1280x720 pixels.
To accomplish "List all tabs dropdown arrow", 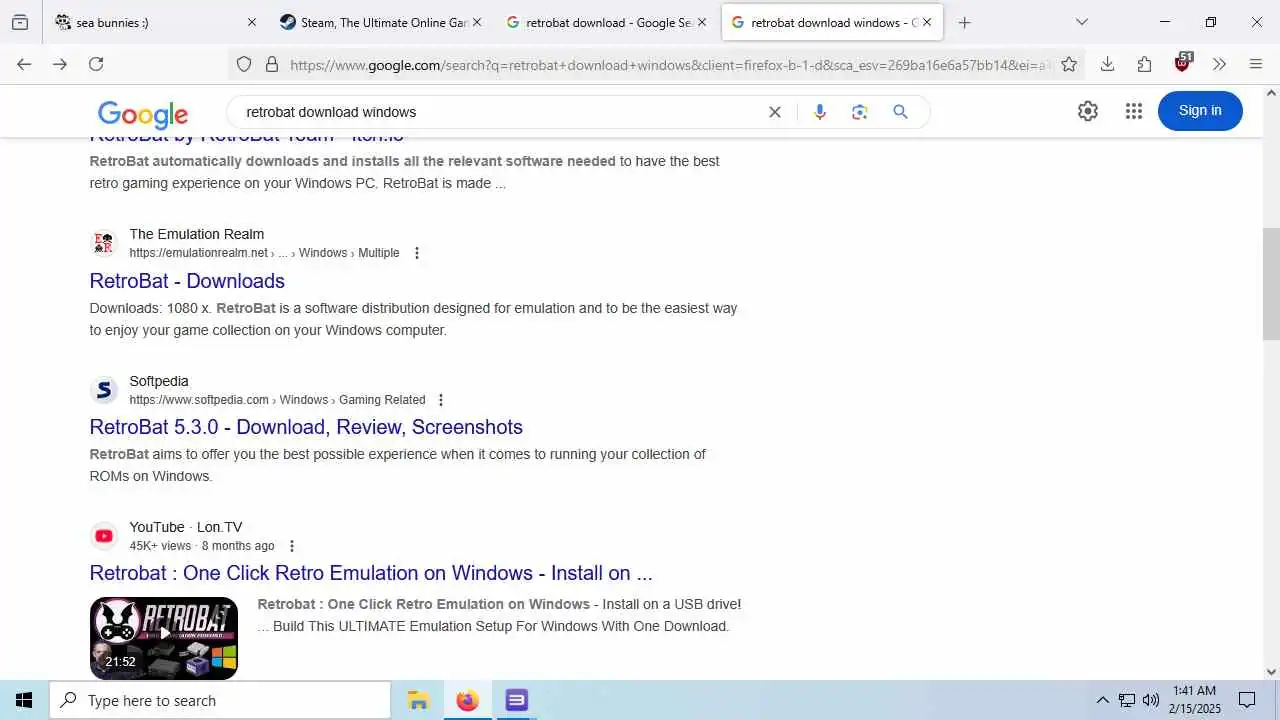I will [x=1081, y=22].
